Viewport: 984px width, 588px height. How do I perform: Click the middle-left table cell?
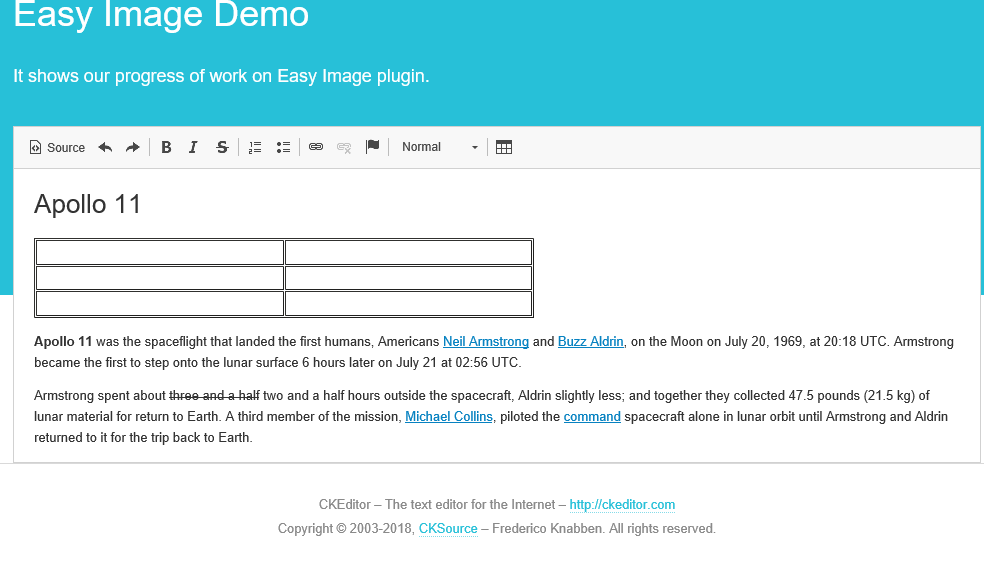pyautogui.click(x=160, y=278)
